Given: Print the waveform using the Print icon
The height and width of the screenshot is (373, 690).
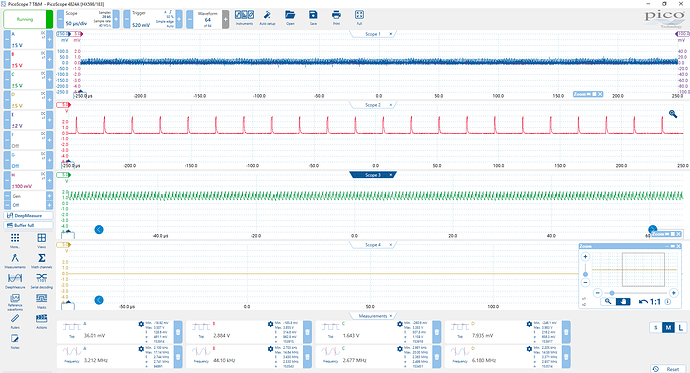Looking at the screenshot, I should point(336,18).
